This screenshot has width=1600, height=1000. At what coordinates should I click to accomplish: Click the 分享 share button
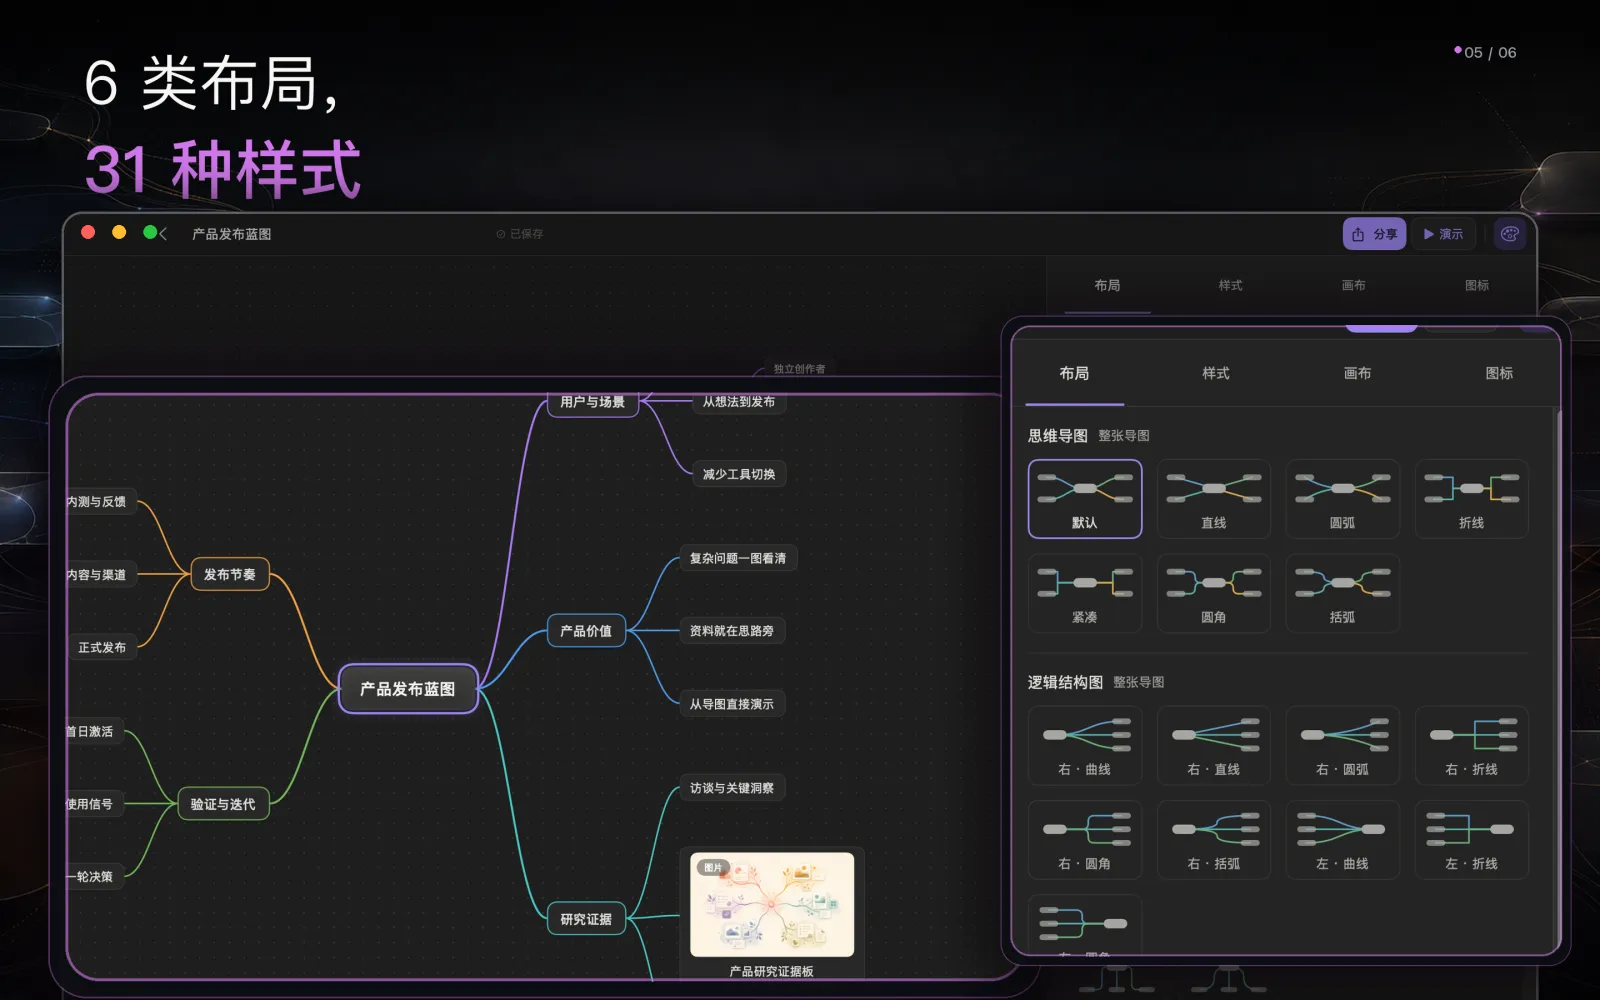[1375, 234]
